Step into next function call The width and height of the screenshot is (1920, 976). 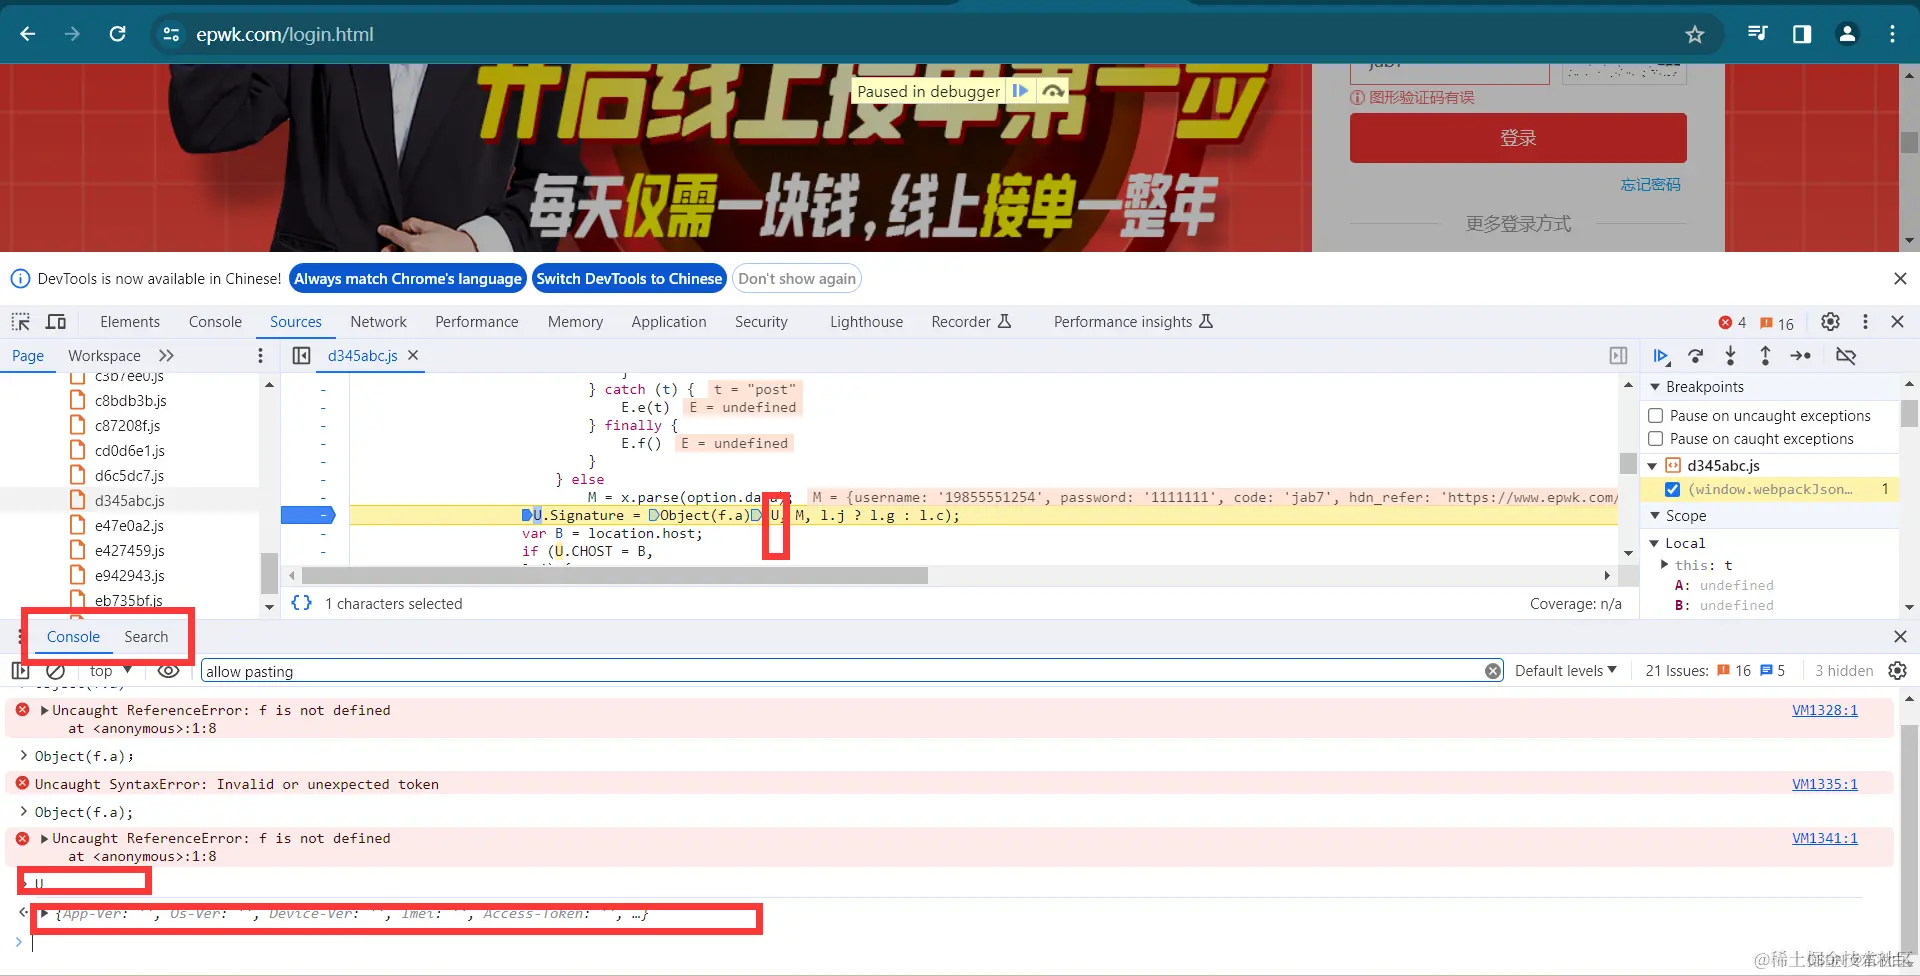click(1731, 356)
